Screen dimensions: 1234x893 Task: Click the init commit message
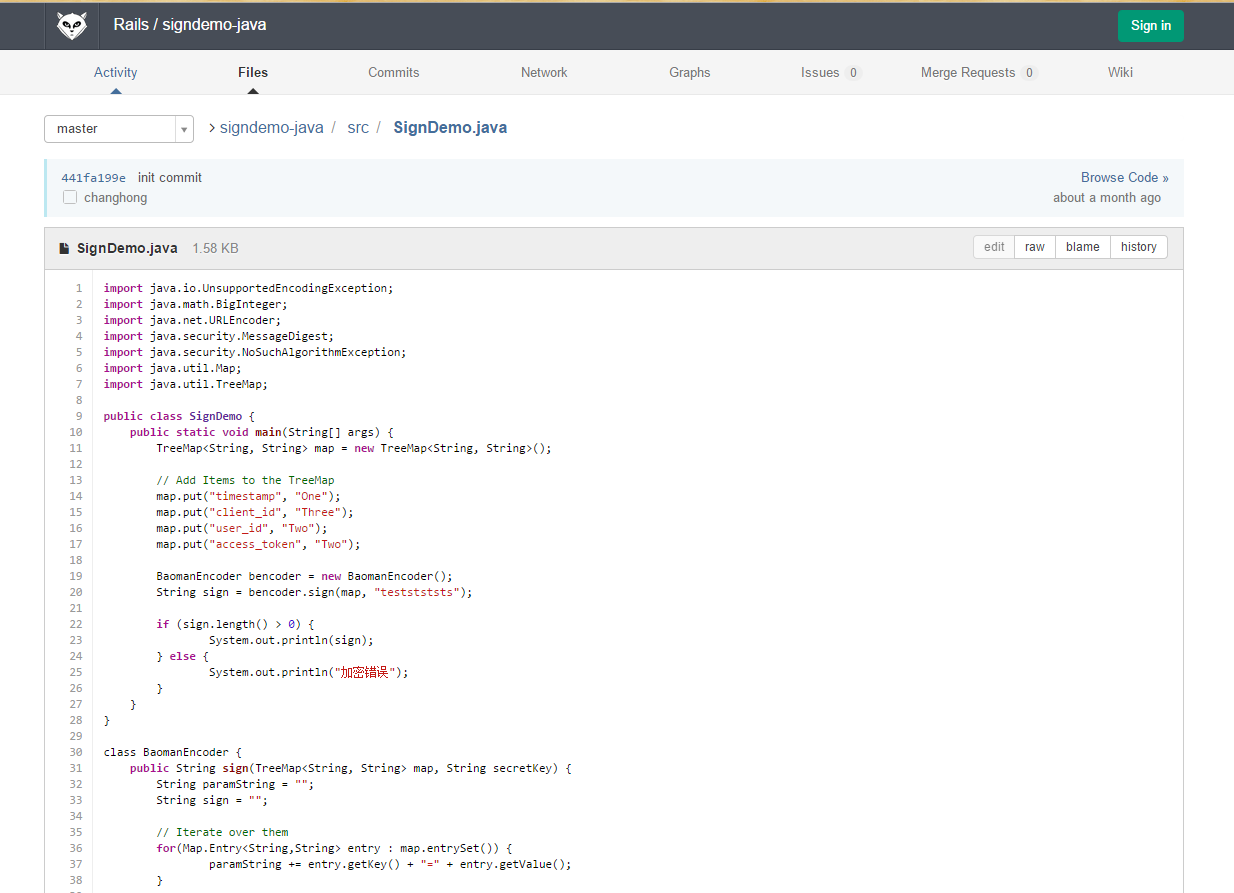click(x=170, y=177)
